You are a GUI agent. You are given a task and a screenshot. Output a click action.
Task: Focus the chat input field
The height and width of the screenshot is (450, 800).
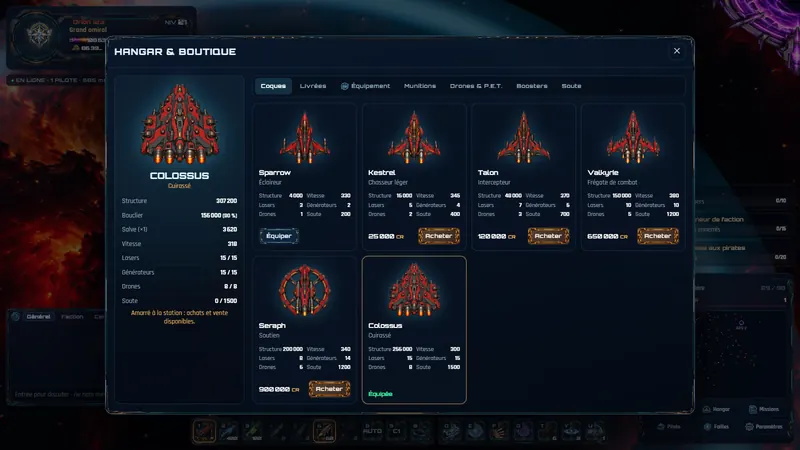[59, 394]
